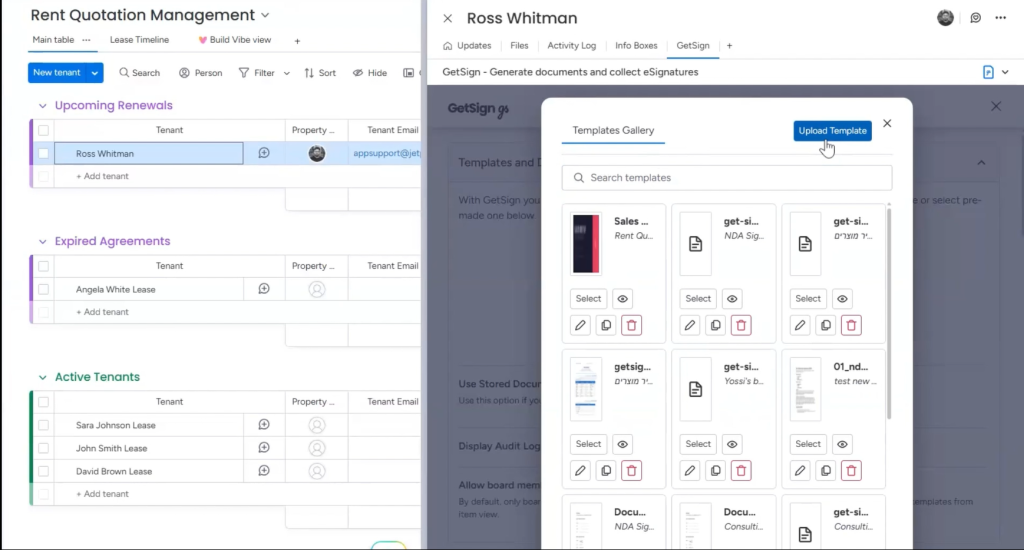Select the Sales template
Screen dimensions: 1024x550
(588, 299)
